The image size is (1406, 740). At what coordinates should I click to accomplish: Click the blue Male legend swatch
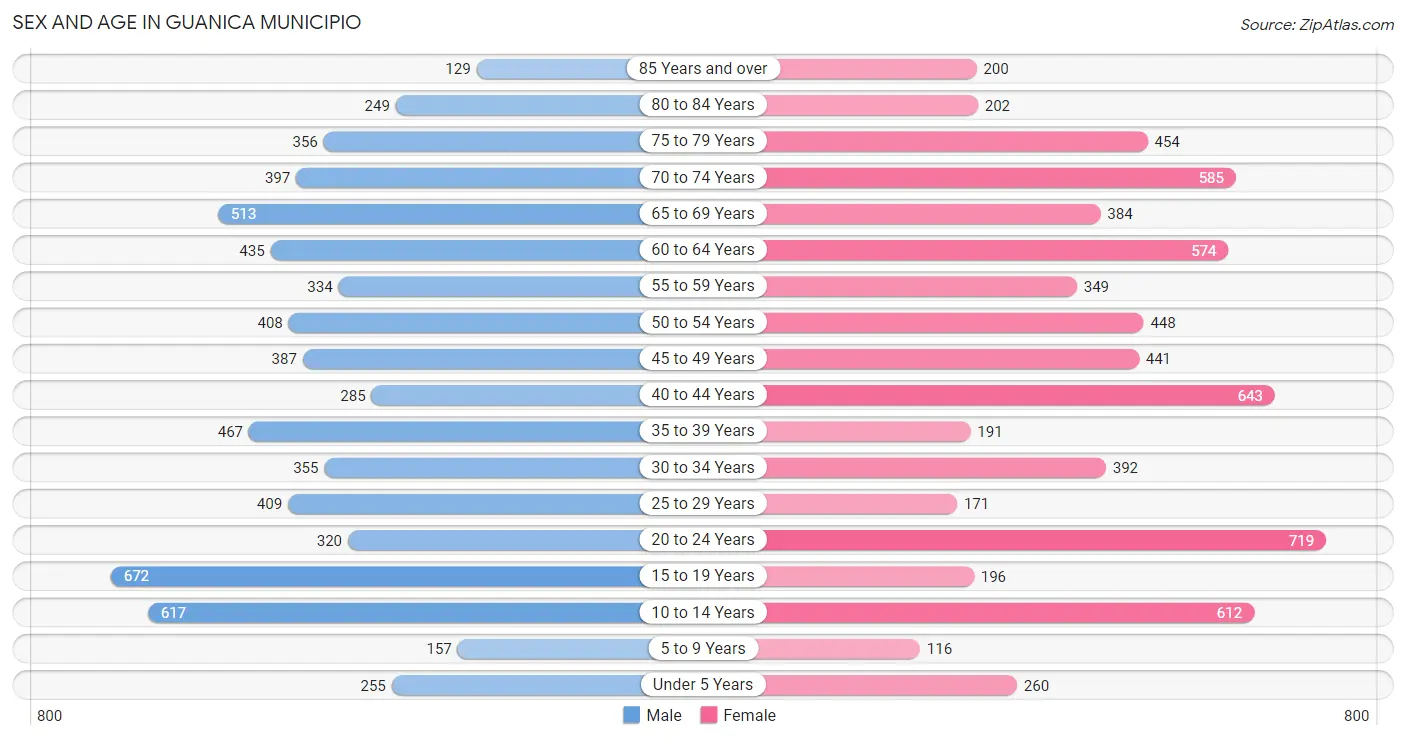tap(631, 715)
